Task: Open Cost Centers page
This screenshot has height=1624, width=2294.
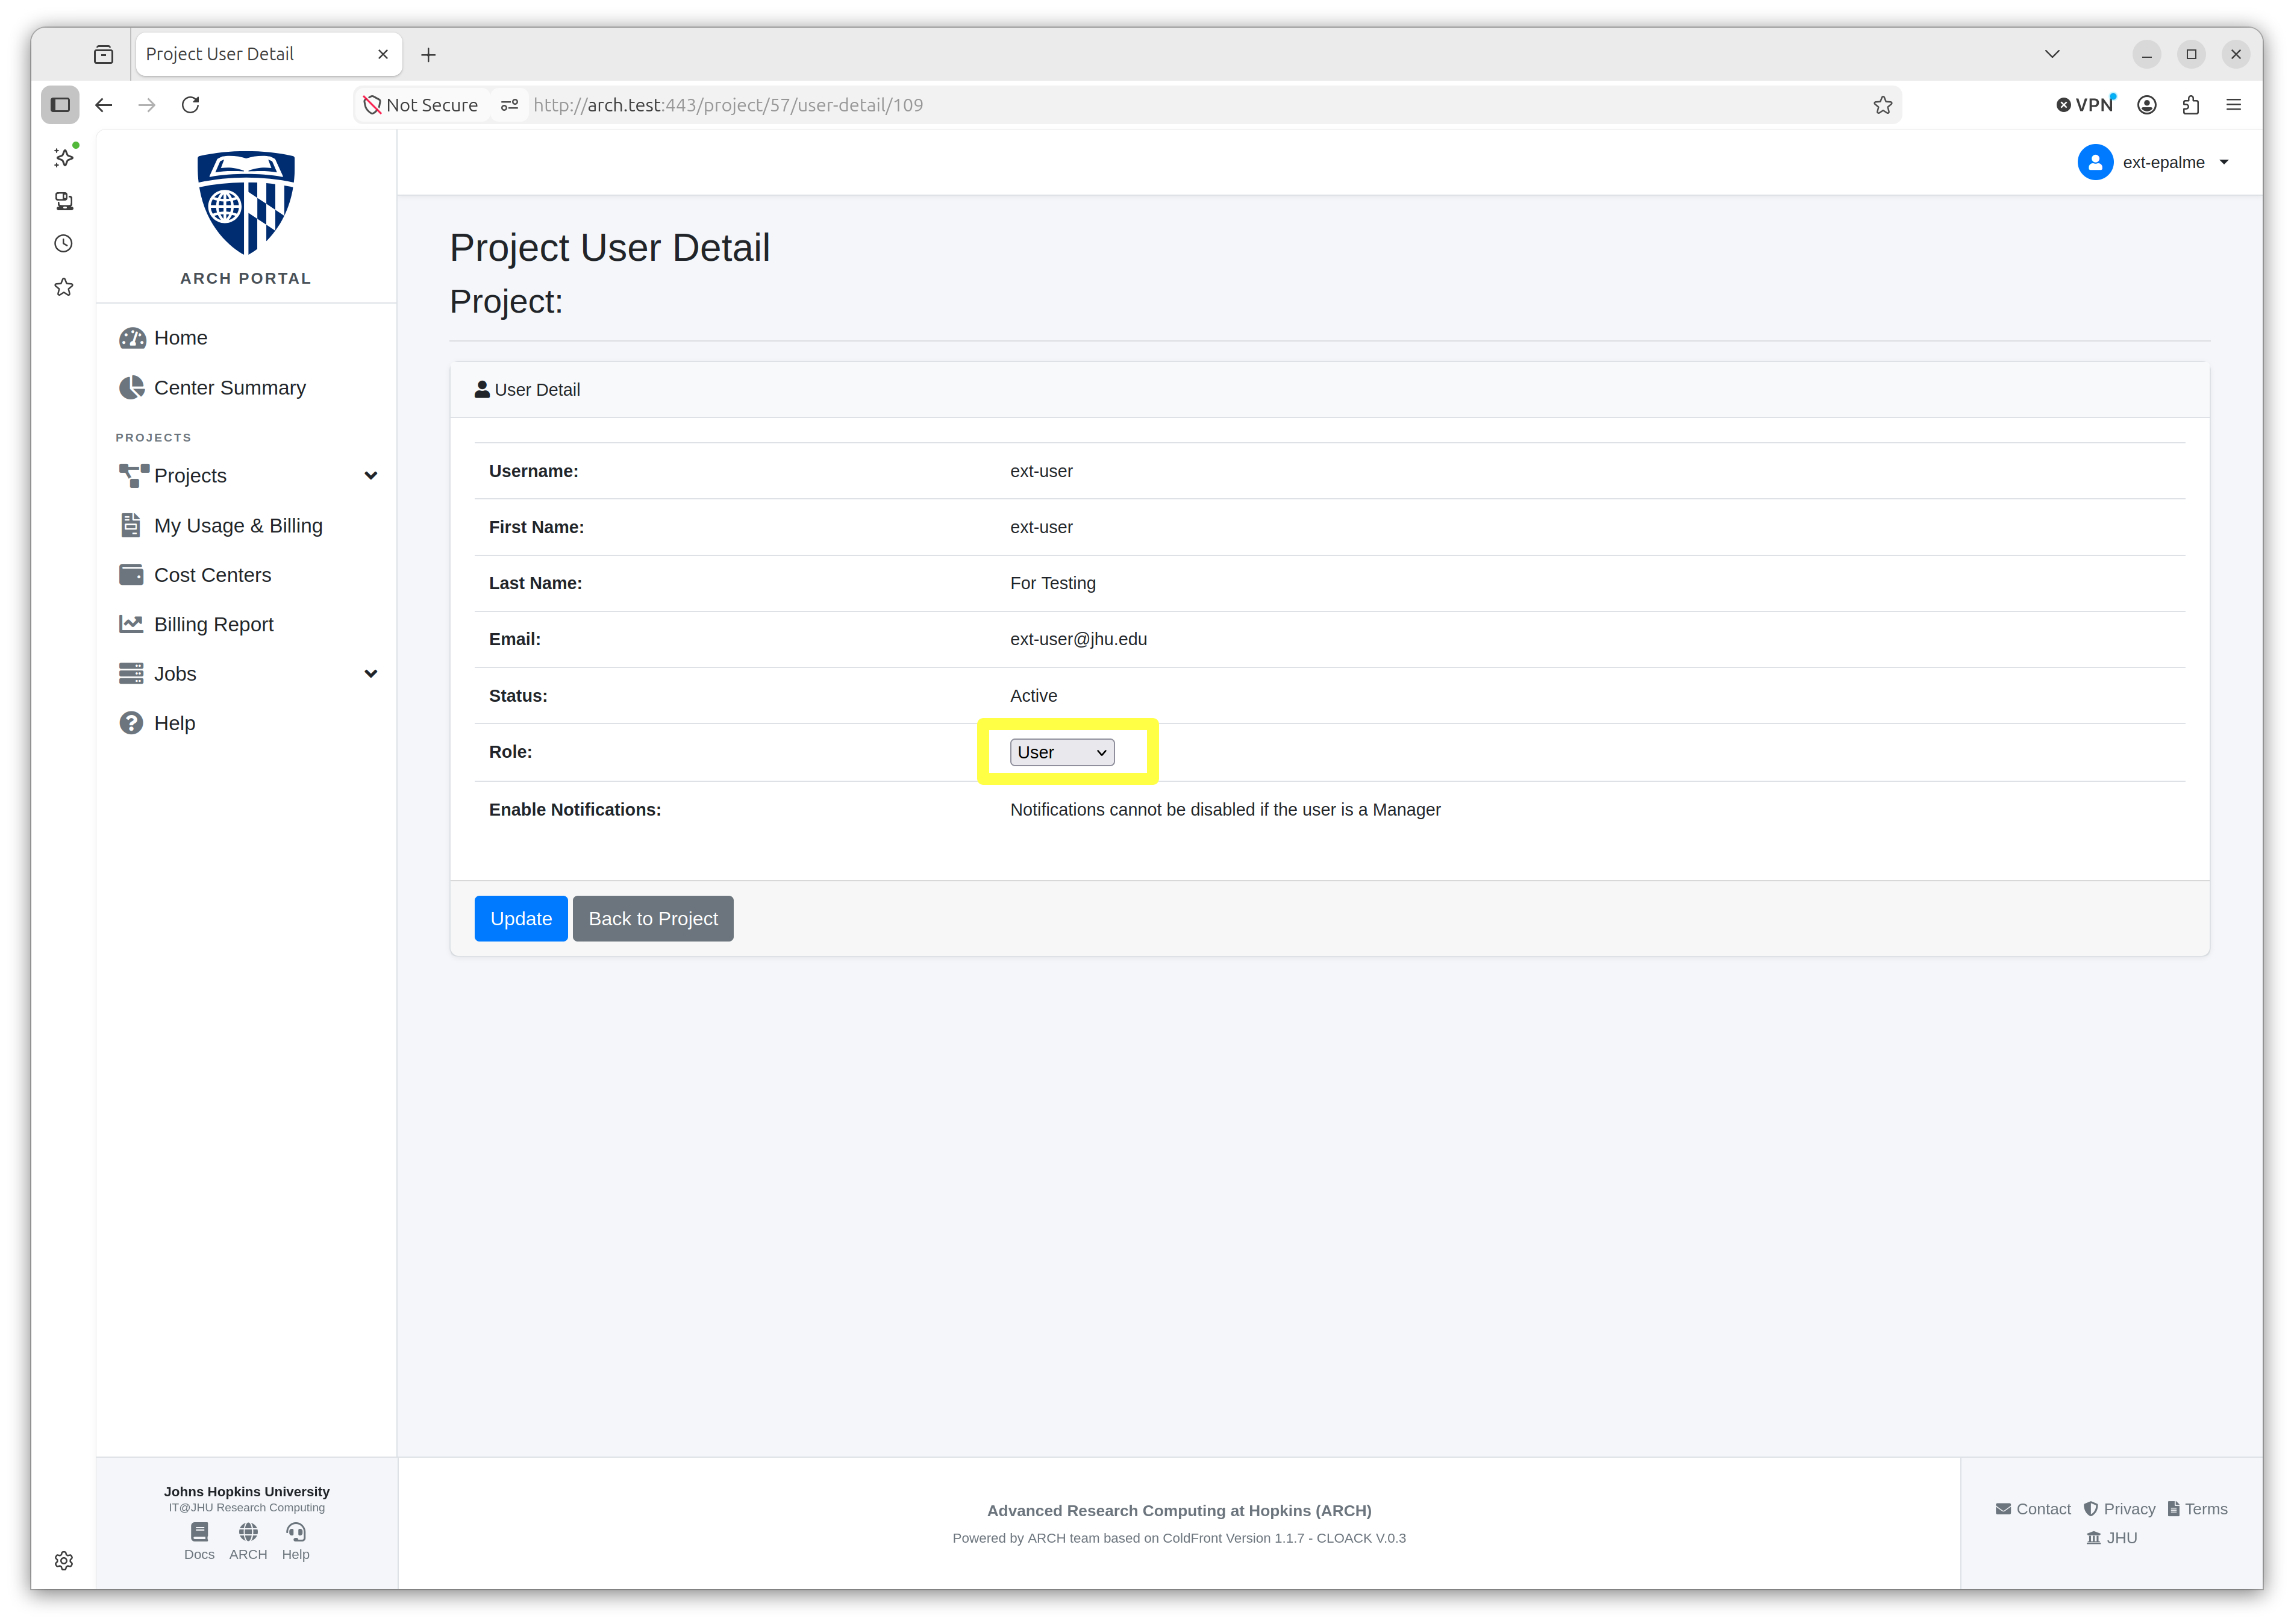Action: coord(212,575)
